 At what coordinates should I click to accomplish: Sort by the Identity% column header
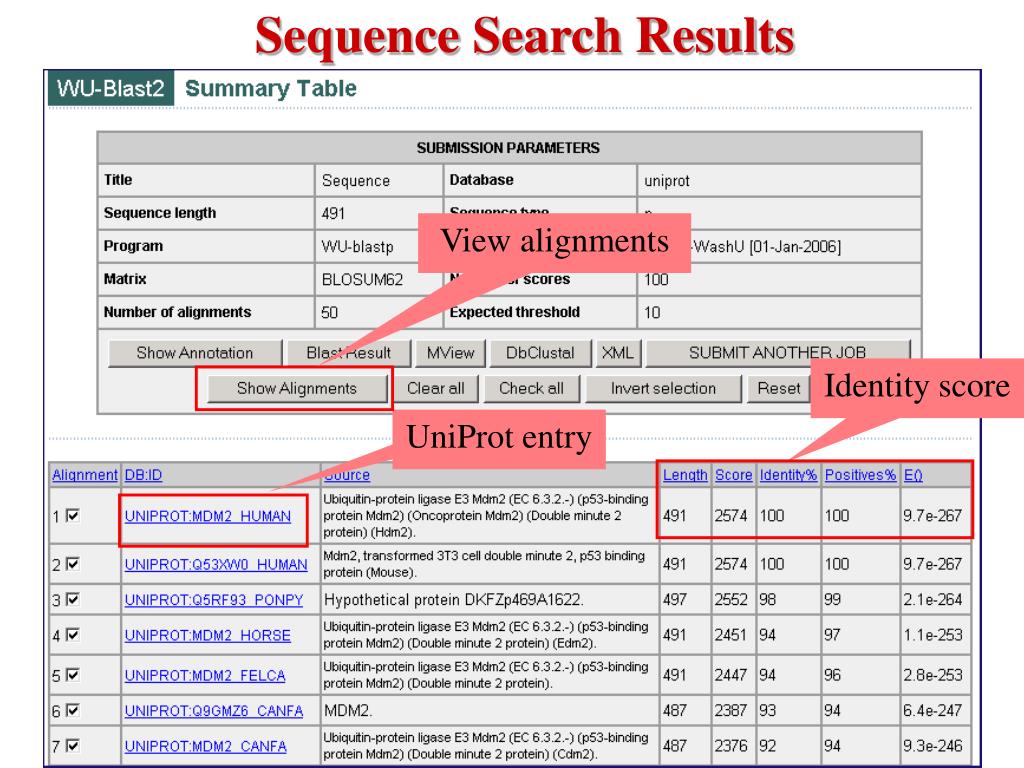[x=788, y=475]
